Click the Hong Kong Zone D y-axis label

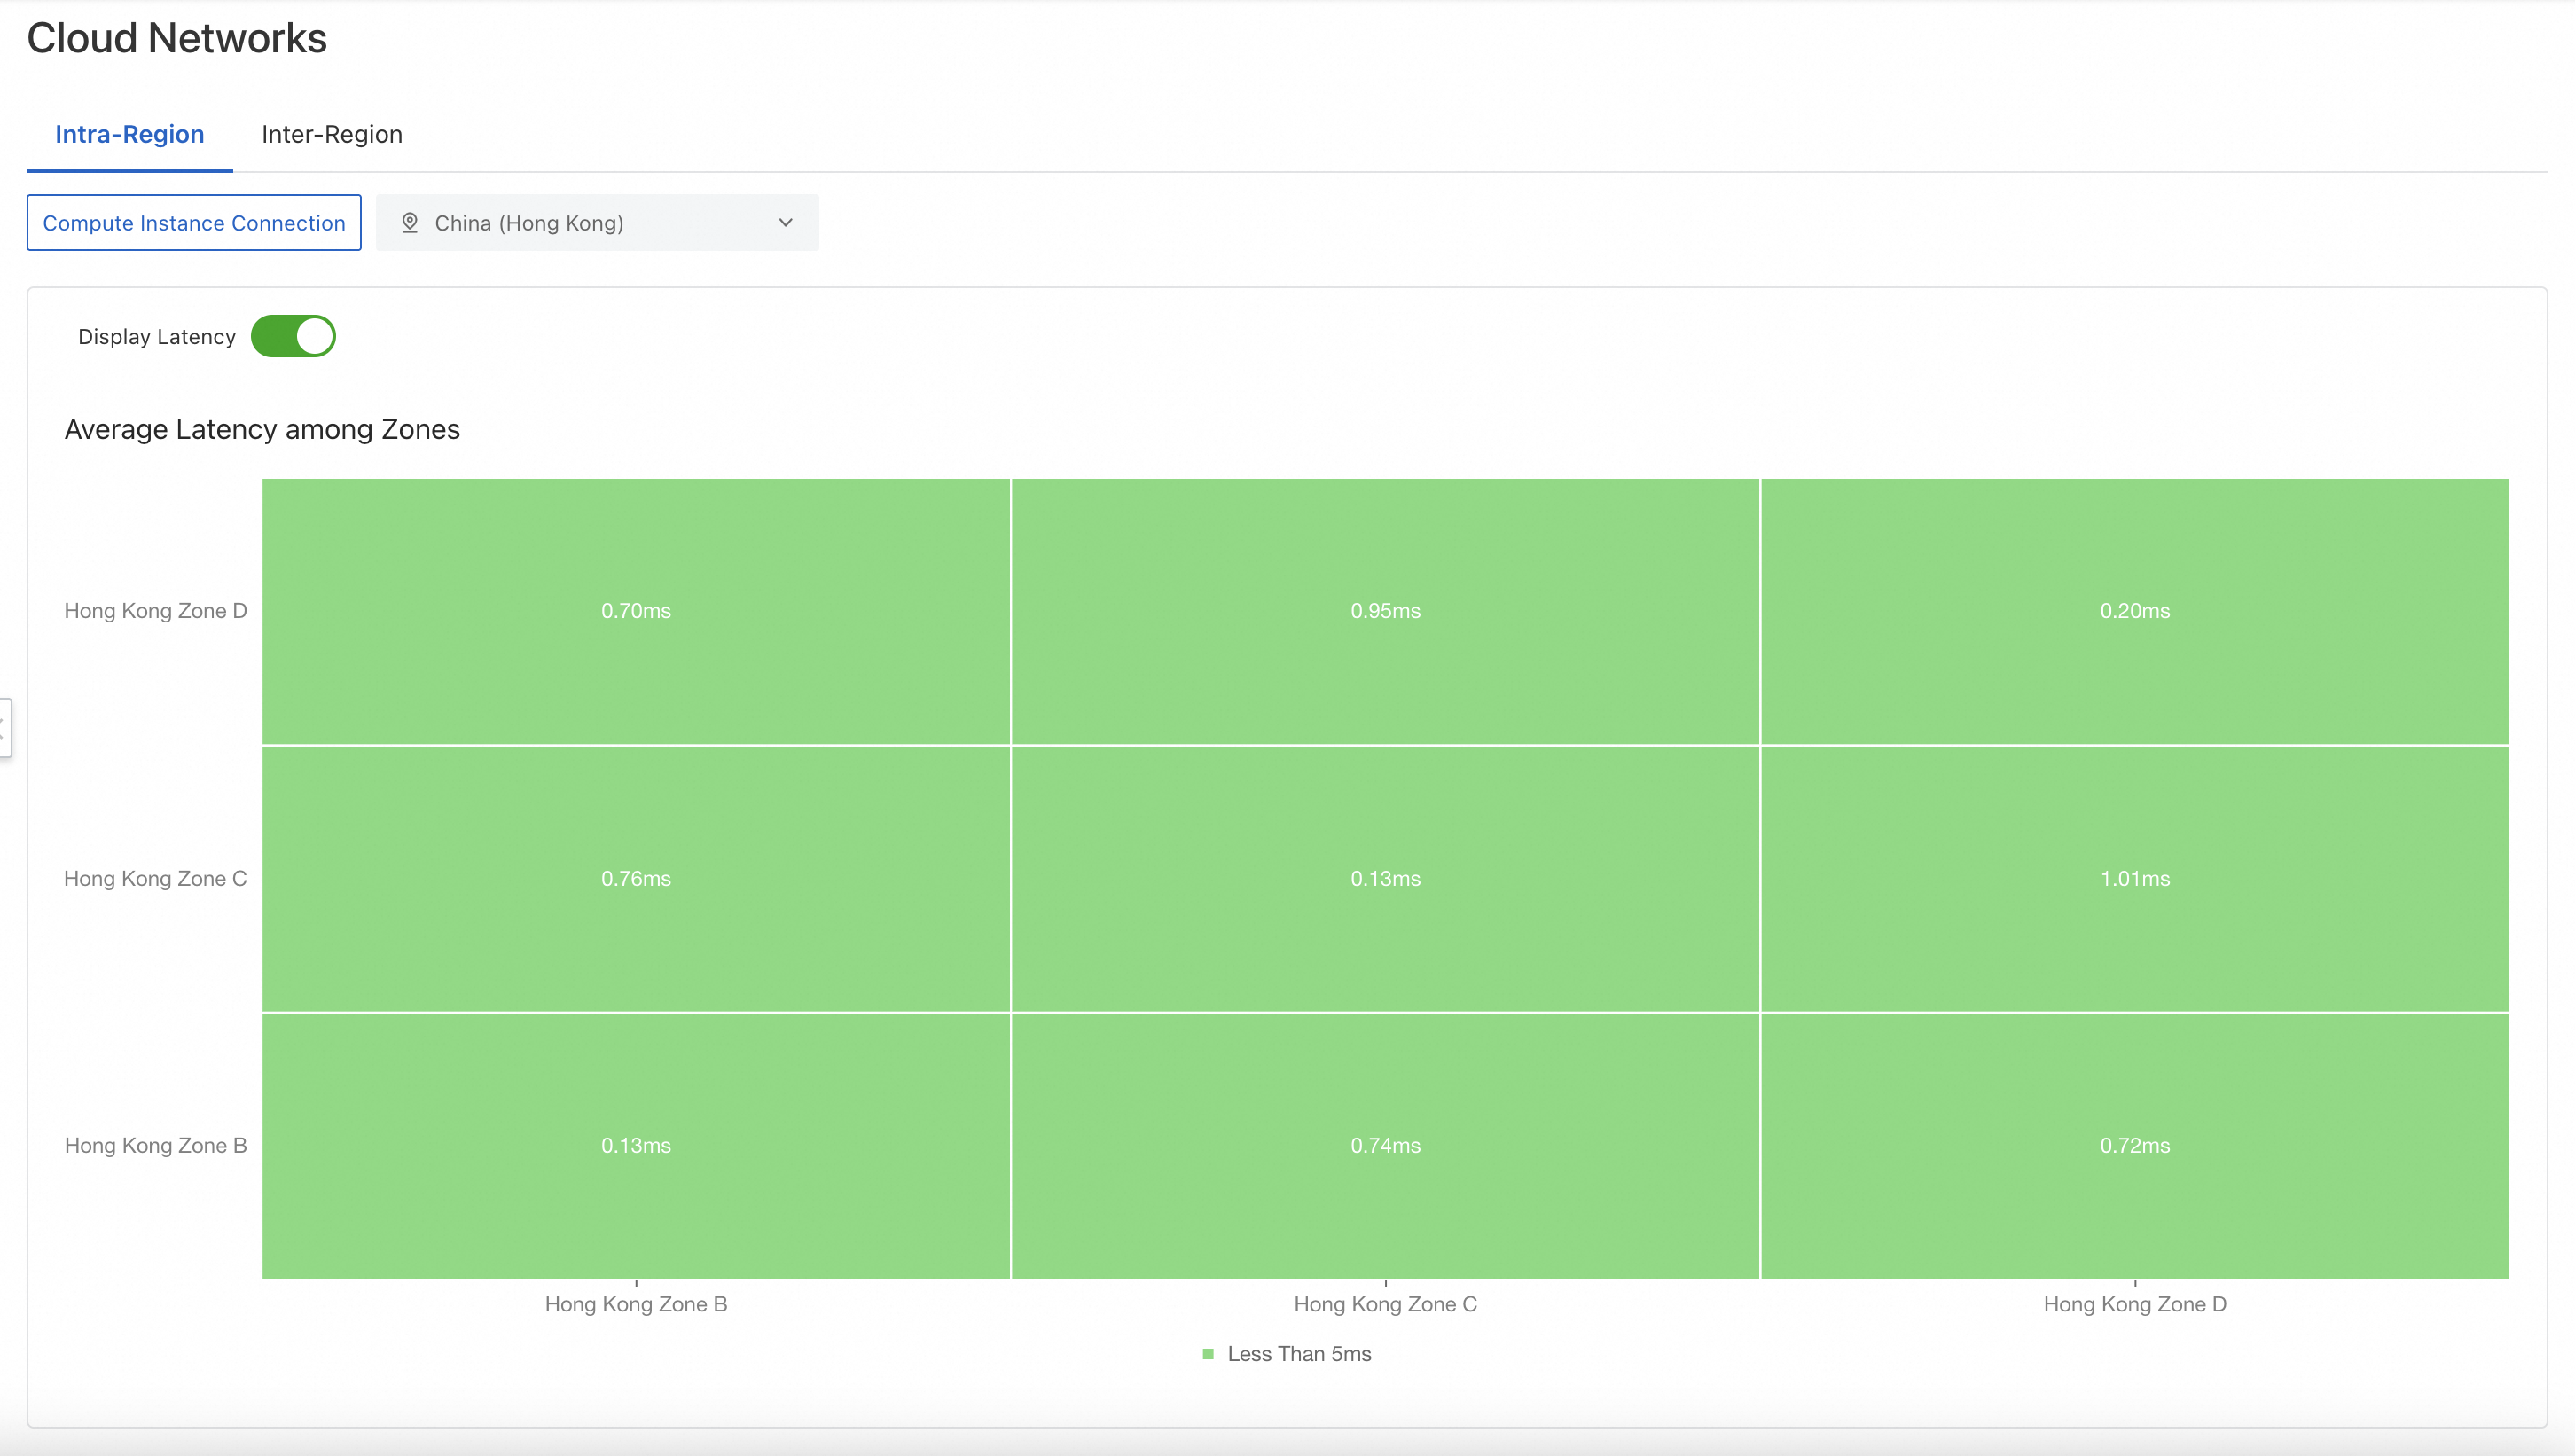click(x=155, y=611)
